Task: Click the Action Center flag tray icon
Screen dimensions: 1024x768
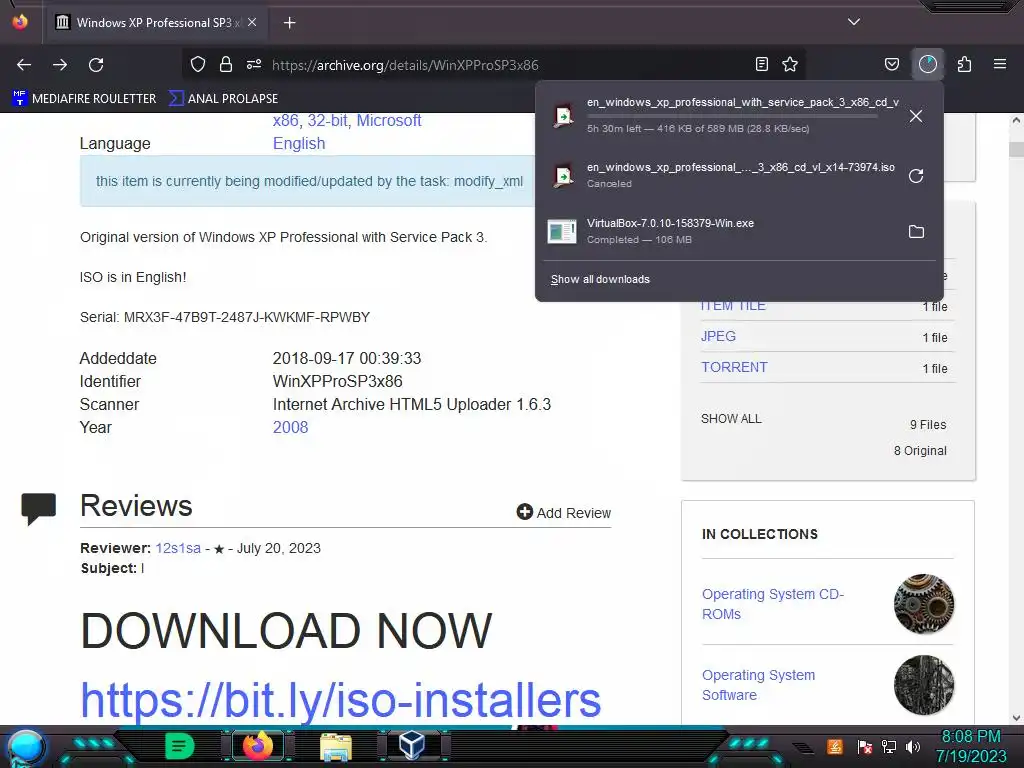Action: pos(865,747)
